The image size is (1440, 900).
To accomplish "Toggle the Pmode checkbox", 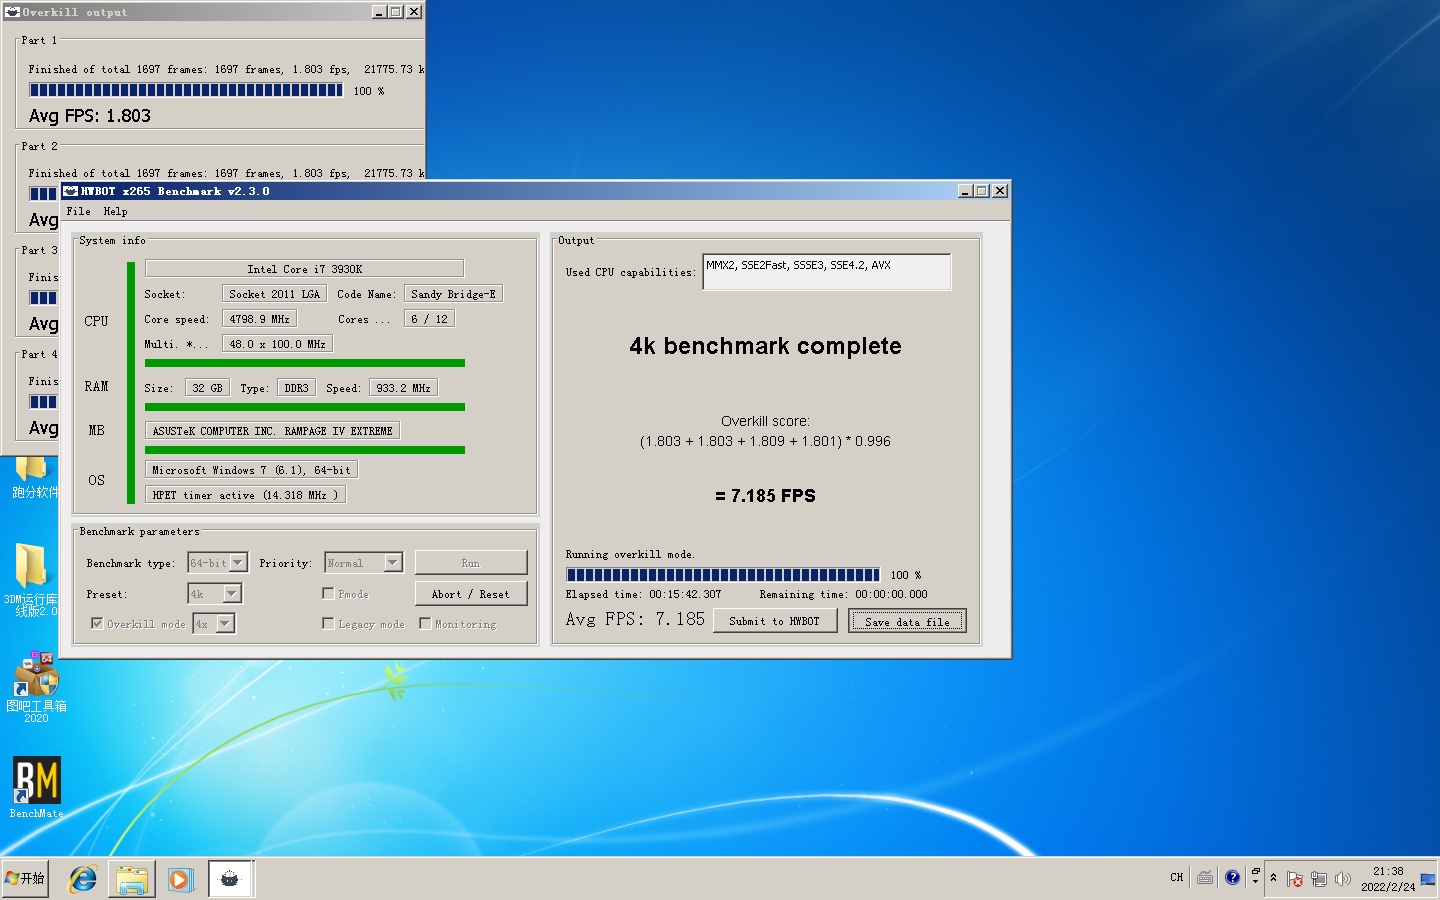I will coord(328,593).
